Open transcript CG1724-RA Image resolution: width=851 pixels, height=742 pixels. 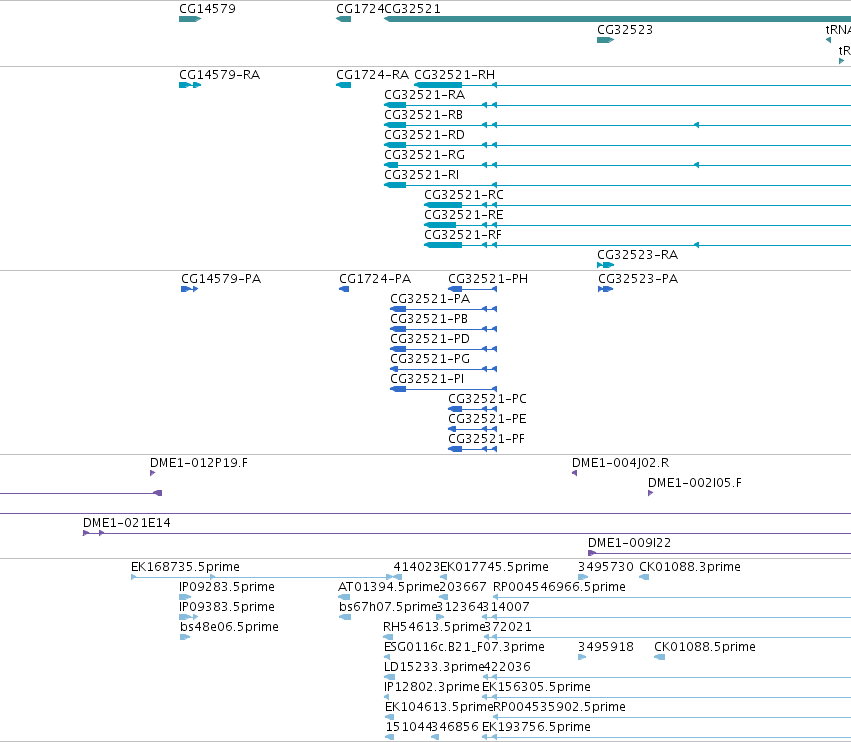point(372,75)
